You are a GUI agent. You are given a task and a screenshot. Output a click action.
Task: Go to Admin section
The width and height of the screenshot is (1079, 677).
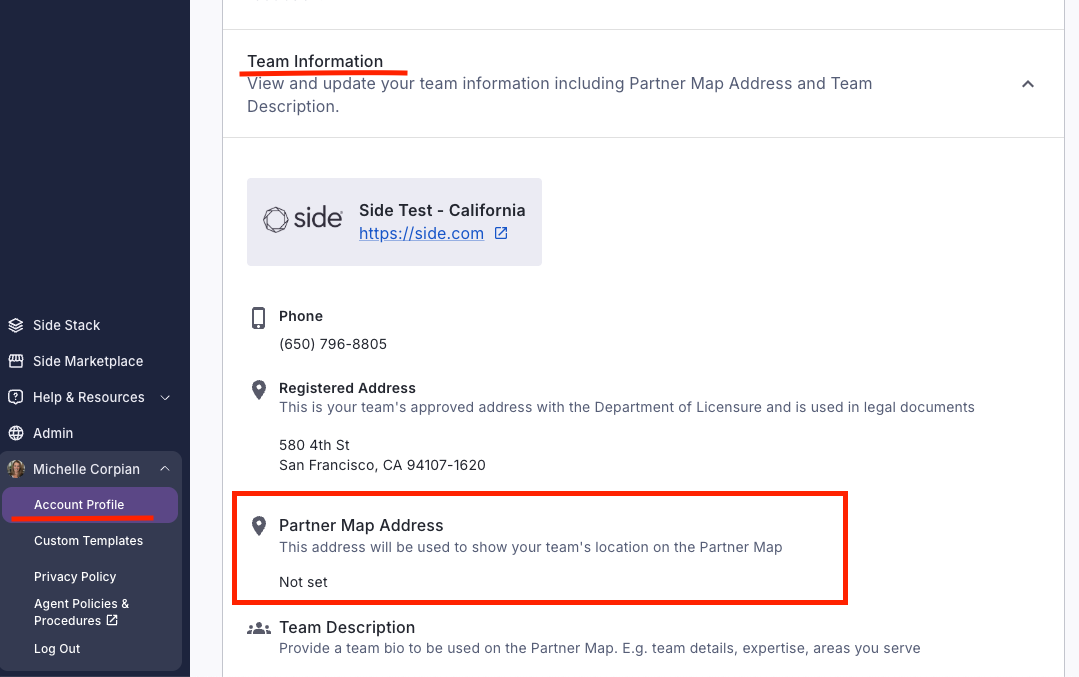(53, 433)
